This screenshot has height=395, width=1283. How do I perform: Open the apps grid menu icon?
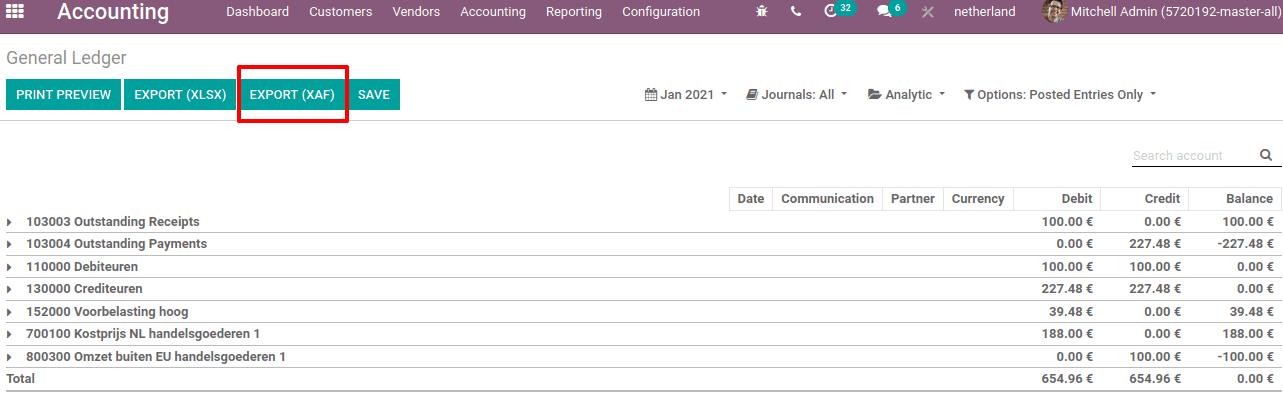16,12
